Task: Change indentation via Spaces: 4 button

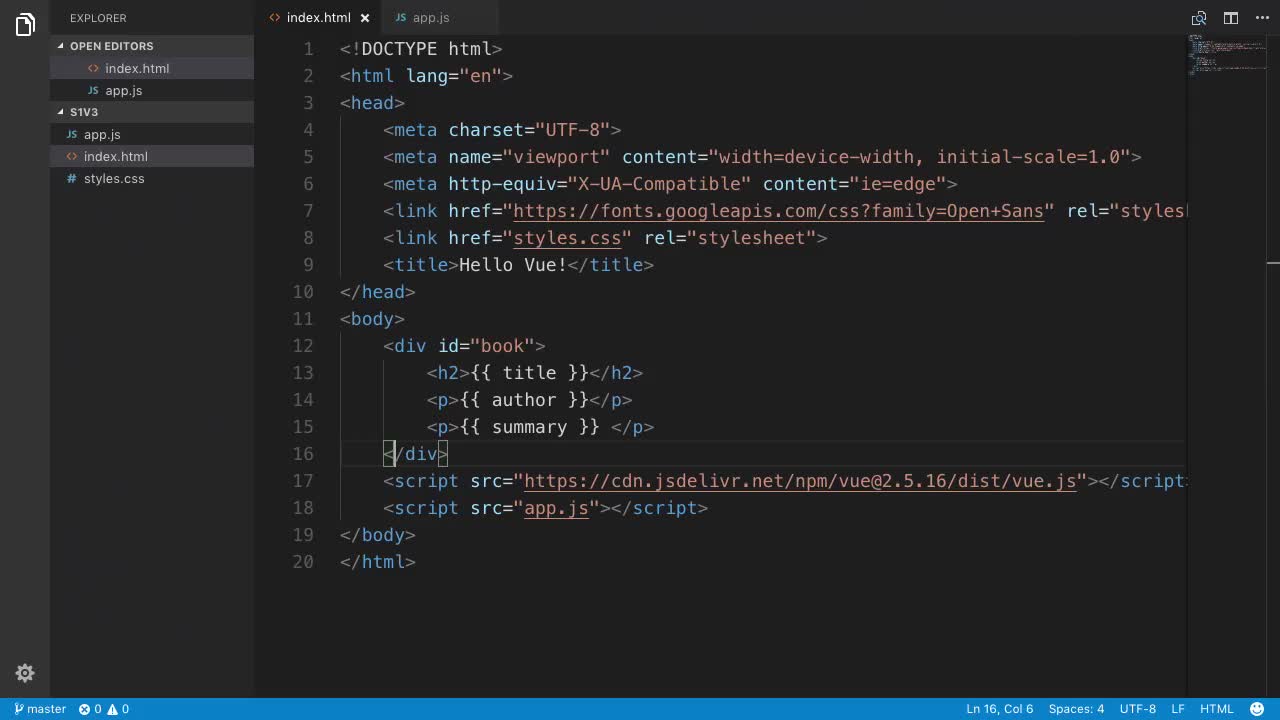Action: (x=1075, y=709)
